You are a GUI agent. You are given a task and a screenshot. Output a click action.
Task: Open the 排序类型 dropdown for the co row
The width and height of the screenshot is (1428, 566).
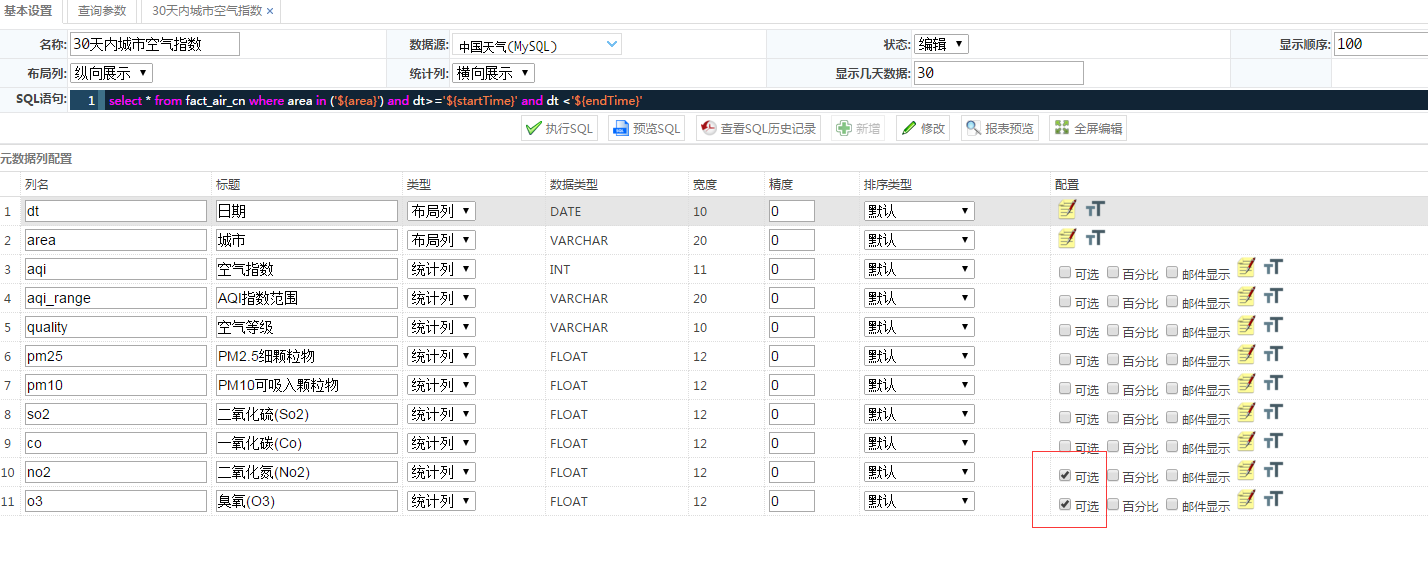coord(918,443)
